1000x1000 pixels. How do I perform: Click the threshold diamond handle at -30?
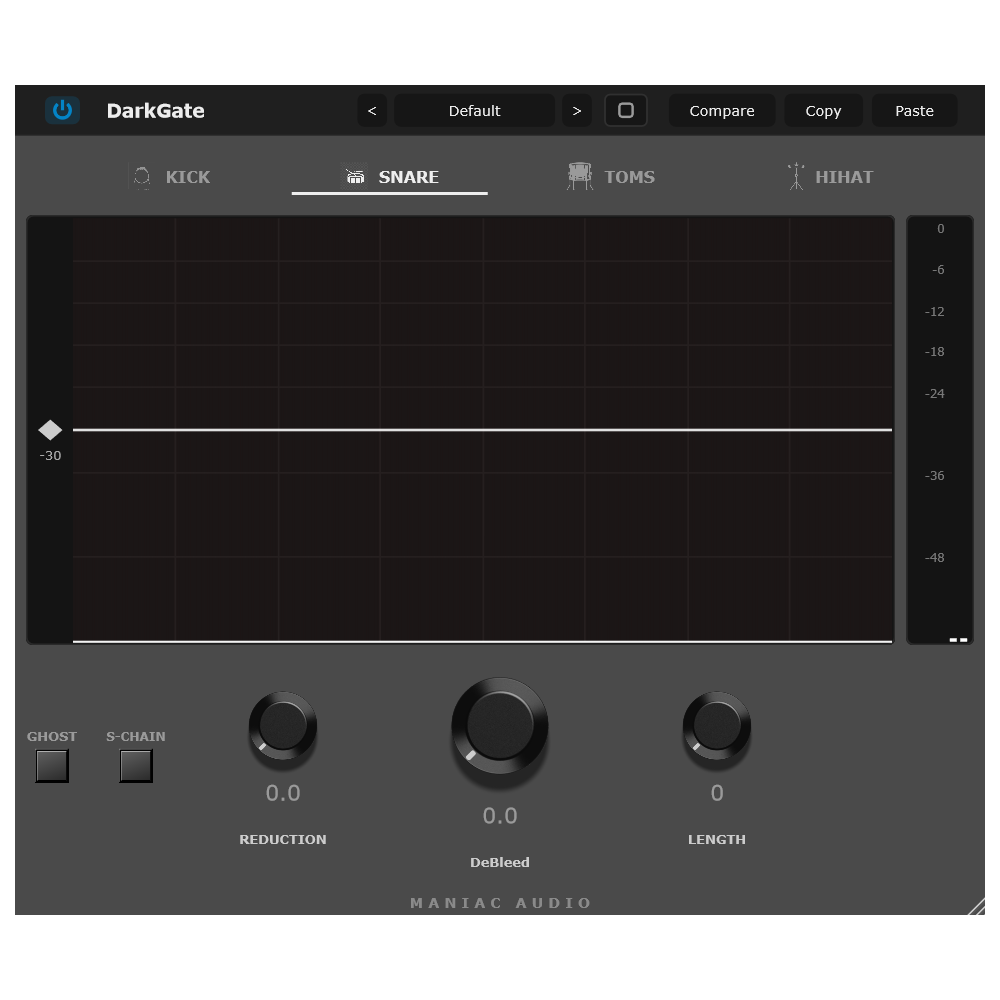(x=50, y=430)
